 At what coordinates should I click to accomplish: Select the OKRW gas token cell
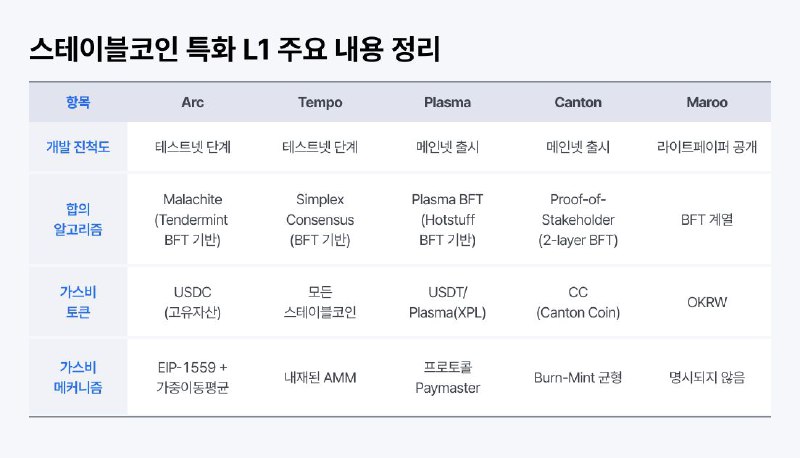coord(707,302)
